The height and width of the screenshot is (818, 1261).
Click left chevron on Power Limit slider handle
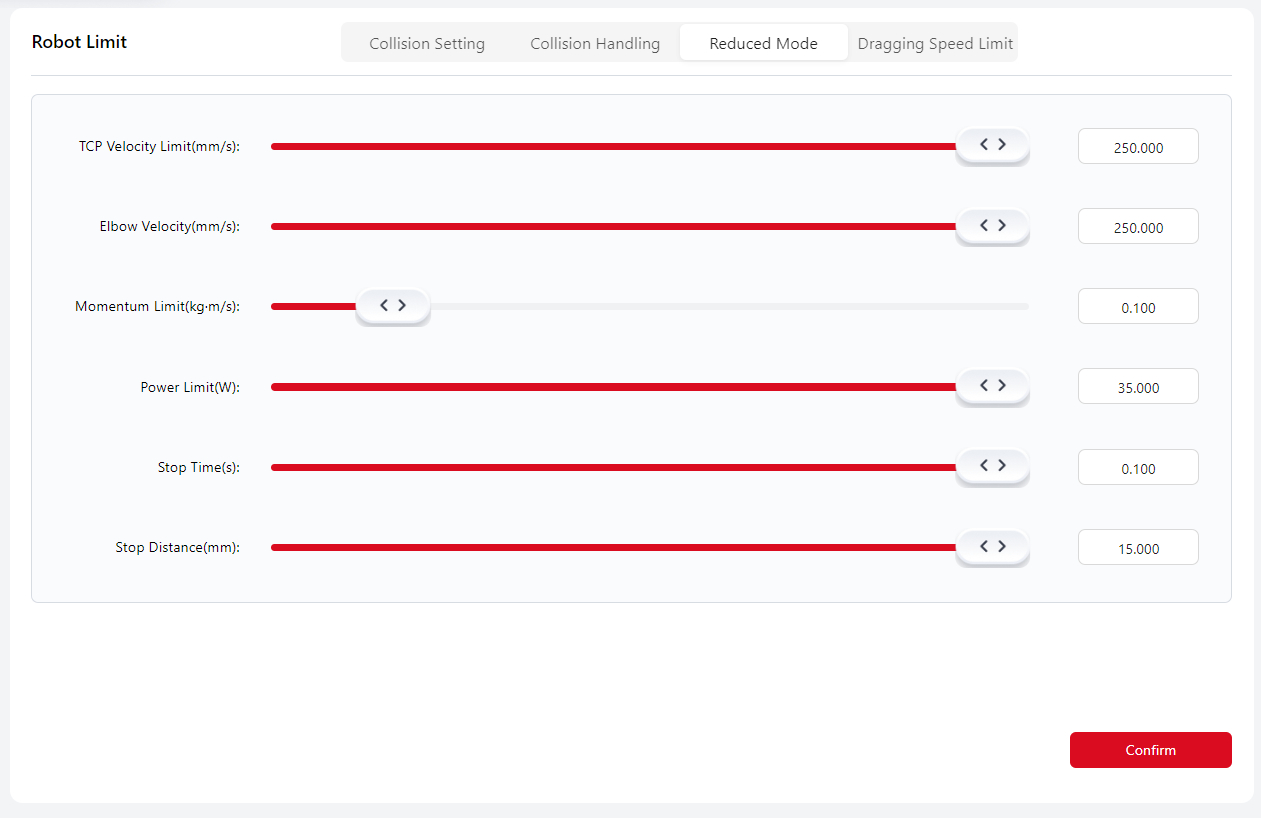tap(984, 385)
